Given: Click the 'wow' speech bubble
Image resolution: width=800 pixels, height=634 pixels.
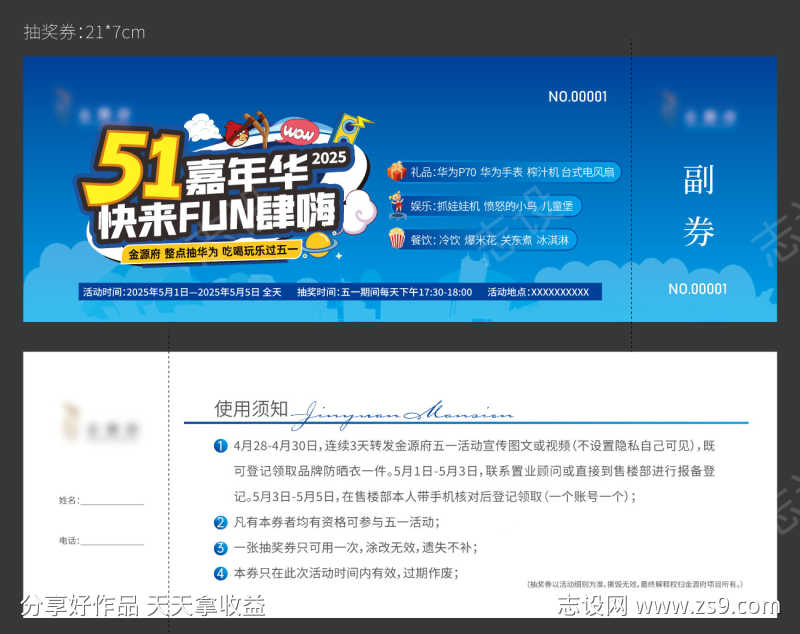Looking at the screenshot, I should coord(297,130).
